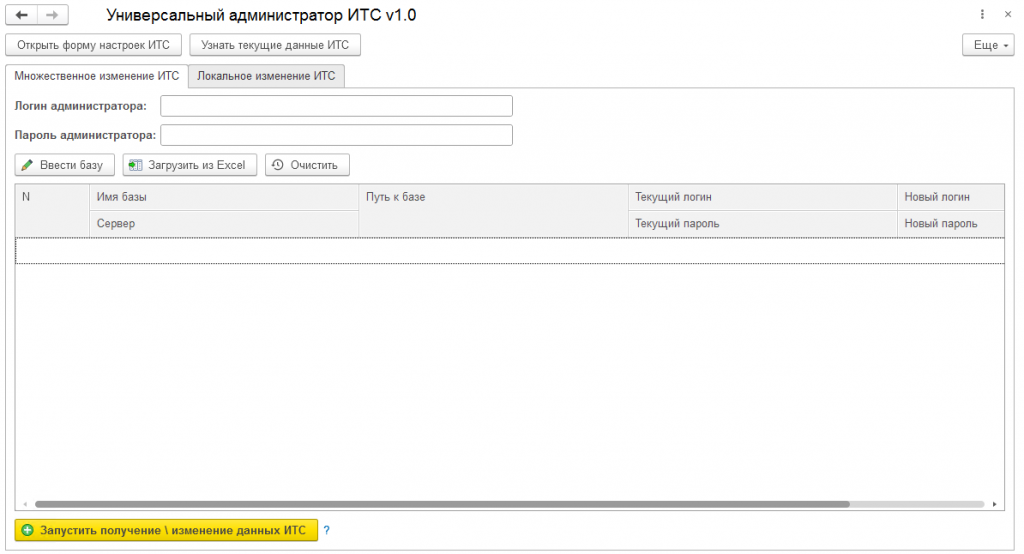The height and width of the screenshot is (554, 1024).
Task: Open help via the blue question mark
Action: tap(327, 530)
